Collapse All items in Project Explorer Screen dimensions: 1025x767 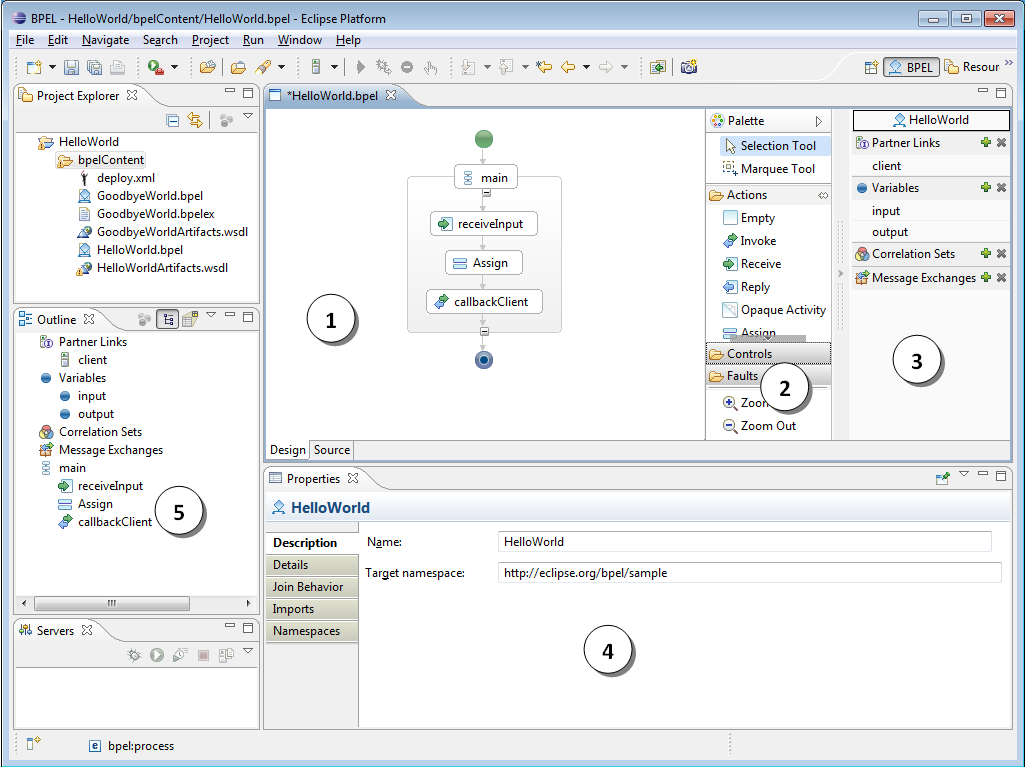click(173, 119)
